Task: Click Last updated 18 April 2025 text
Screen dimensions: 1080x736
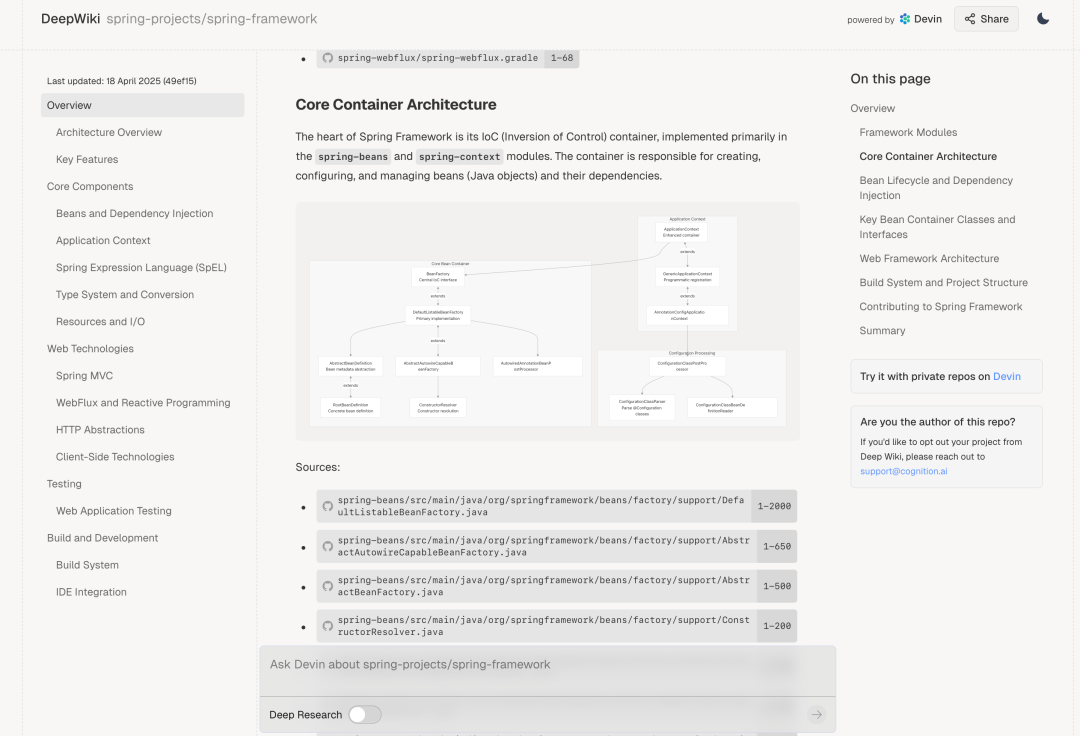Action: tap(121, 81)
